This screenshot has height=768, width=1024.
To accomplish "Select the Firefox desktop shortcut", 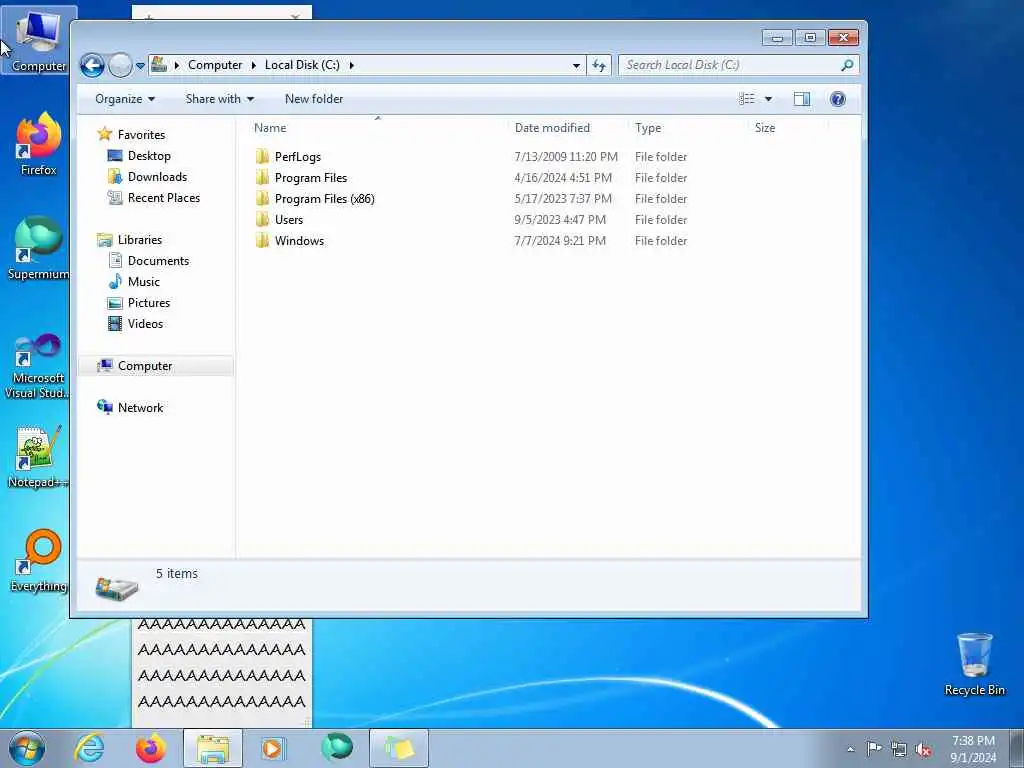I will click(39, 144).
